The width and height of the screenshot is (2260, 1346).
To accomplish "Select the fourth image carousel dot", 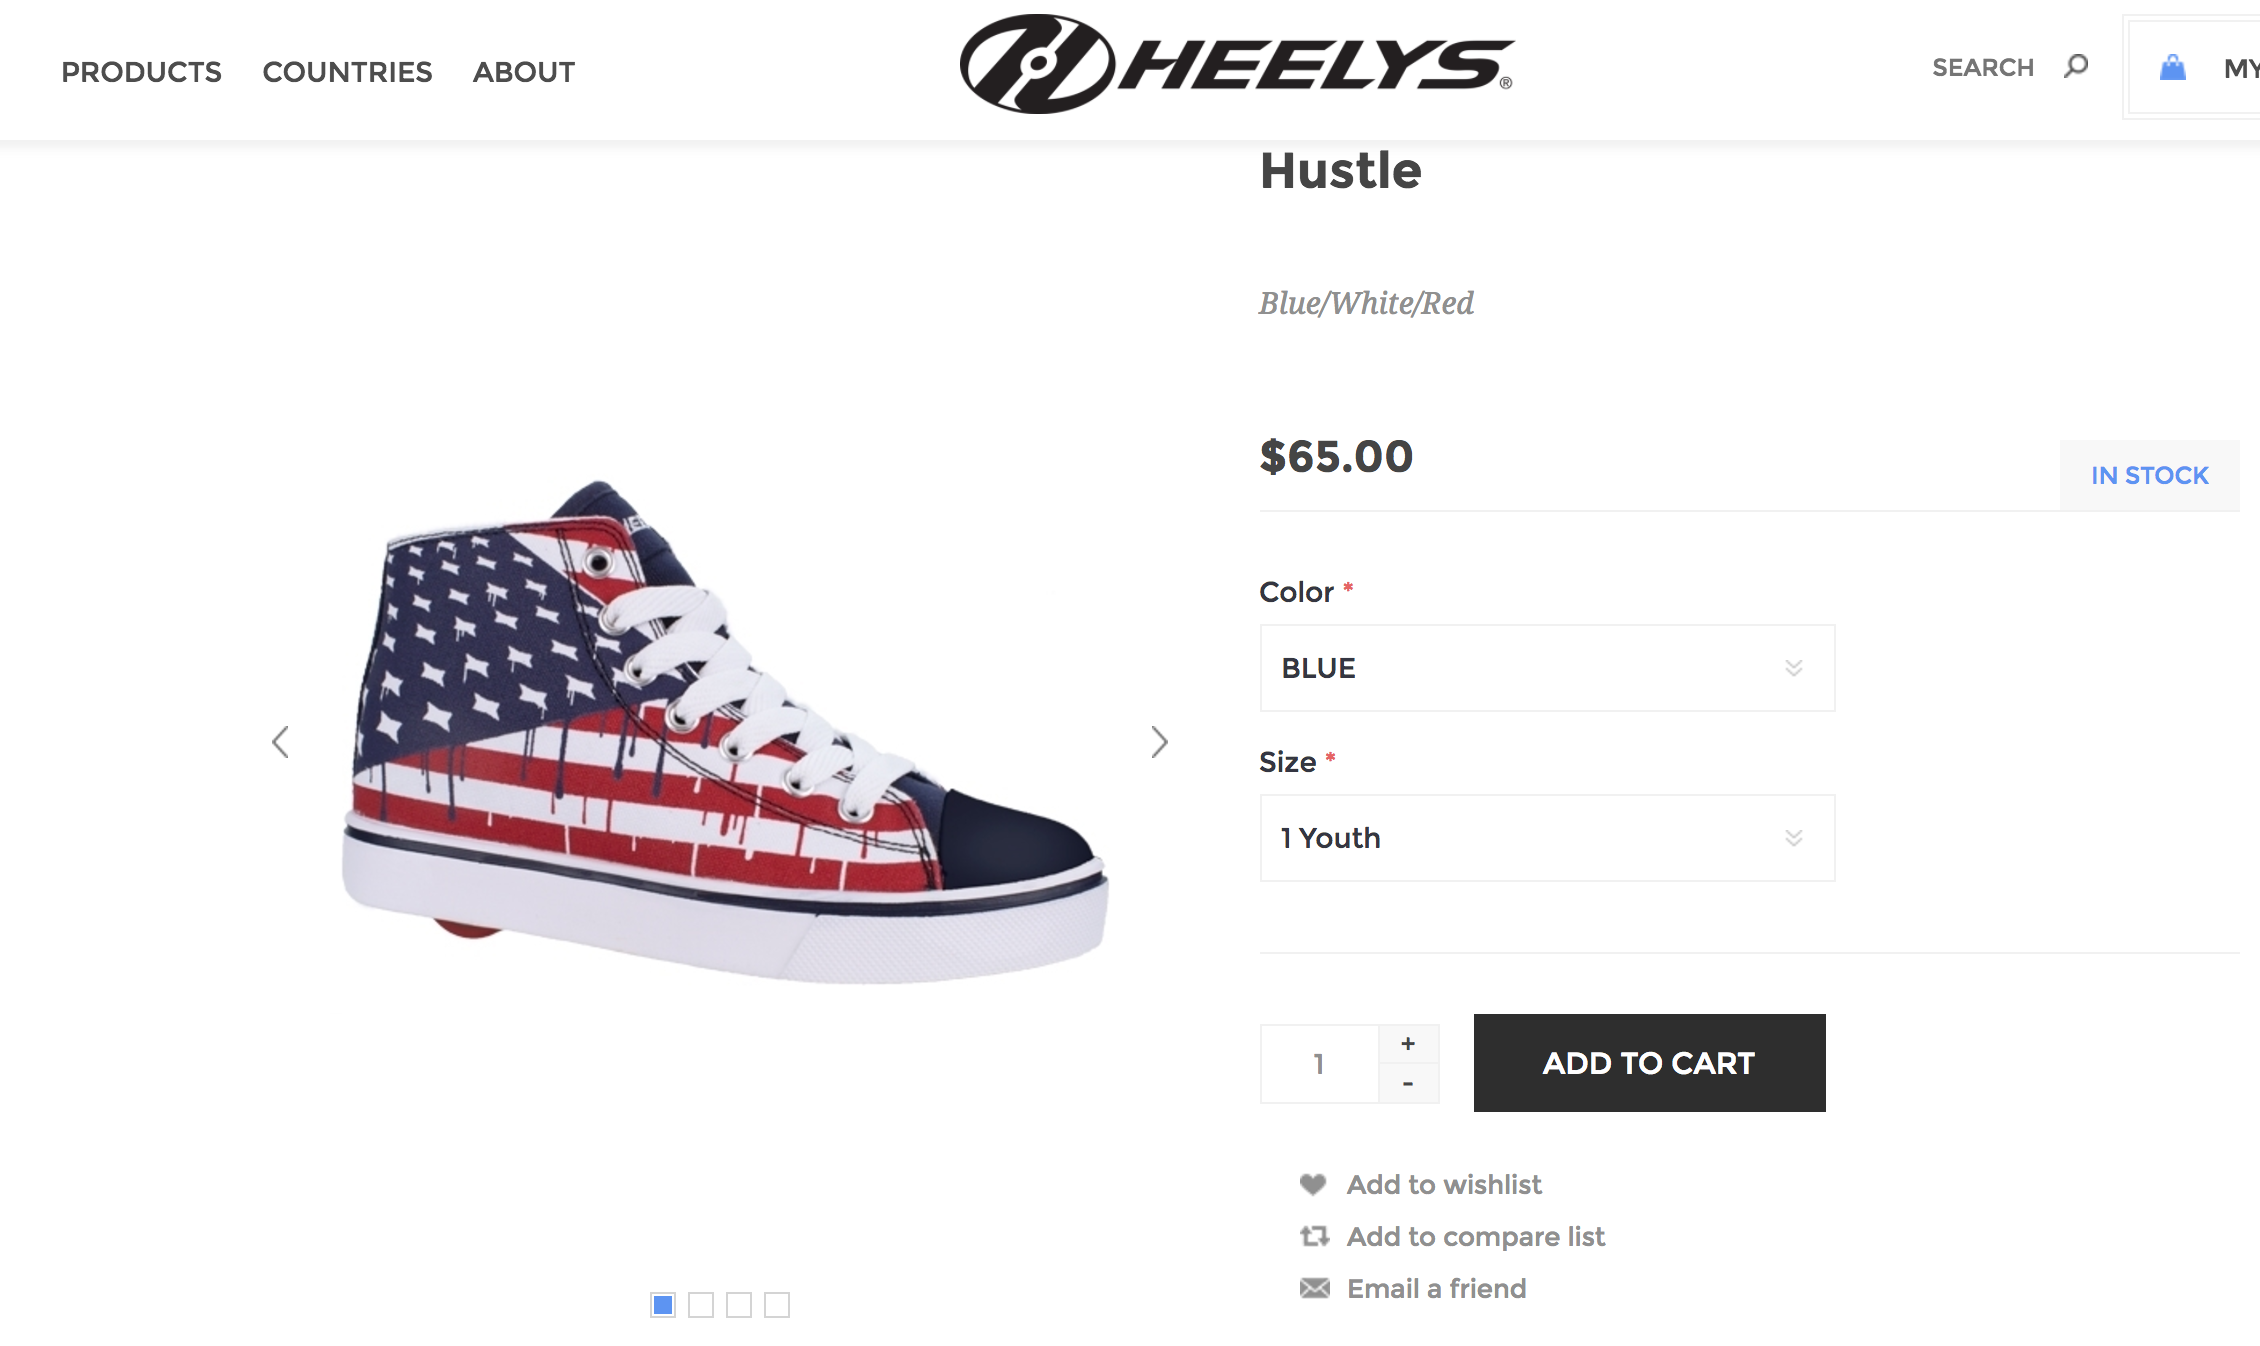I will pyautogui.click(x=777, y=1304).
